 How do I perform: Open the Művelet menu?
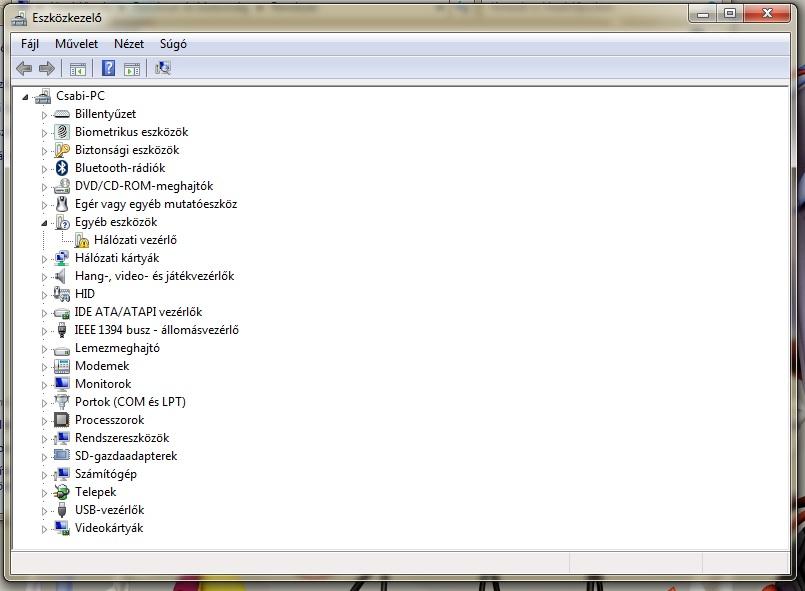point(76,44)
